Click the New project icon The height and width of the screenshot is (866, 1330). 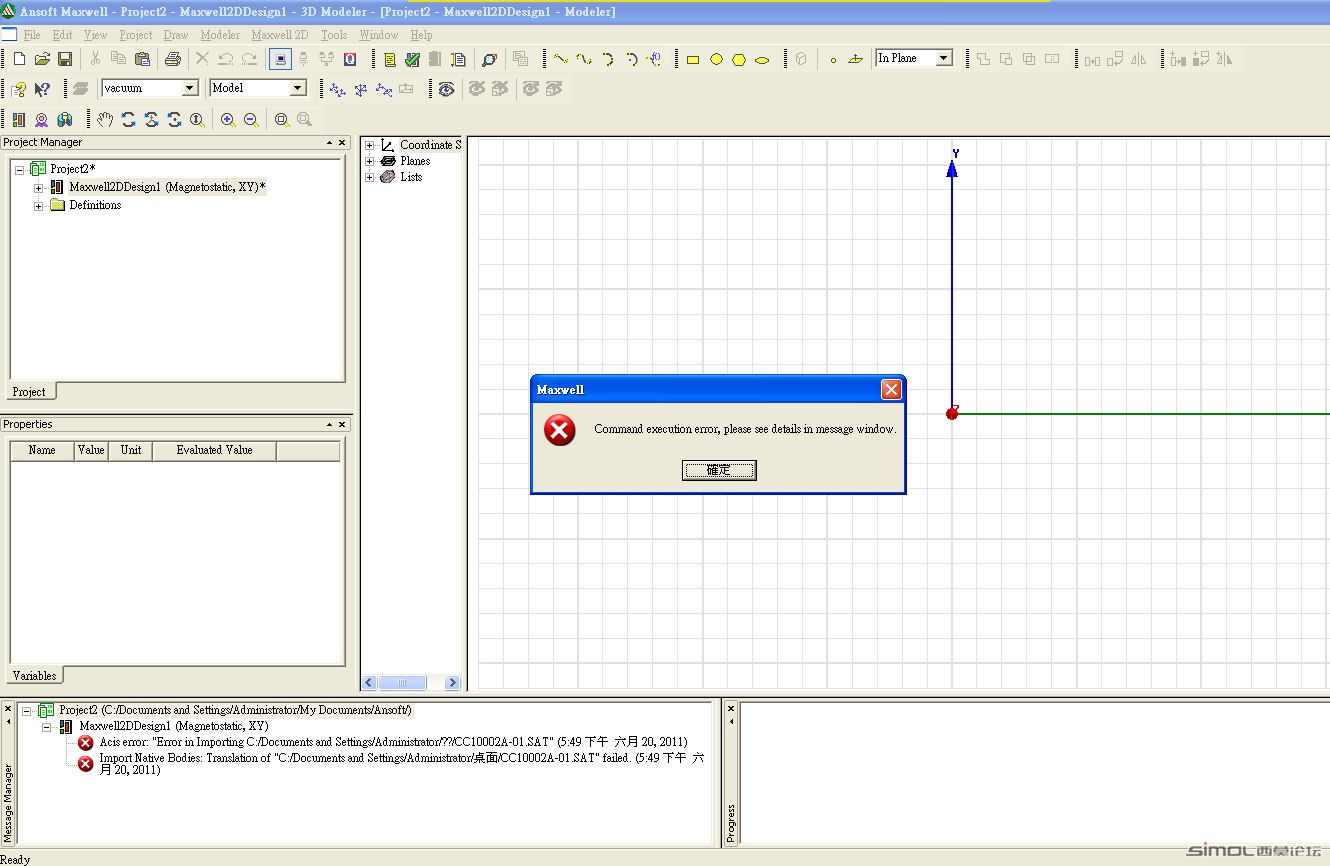tap(19, 59)
